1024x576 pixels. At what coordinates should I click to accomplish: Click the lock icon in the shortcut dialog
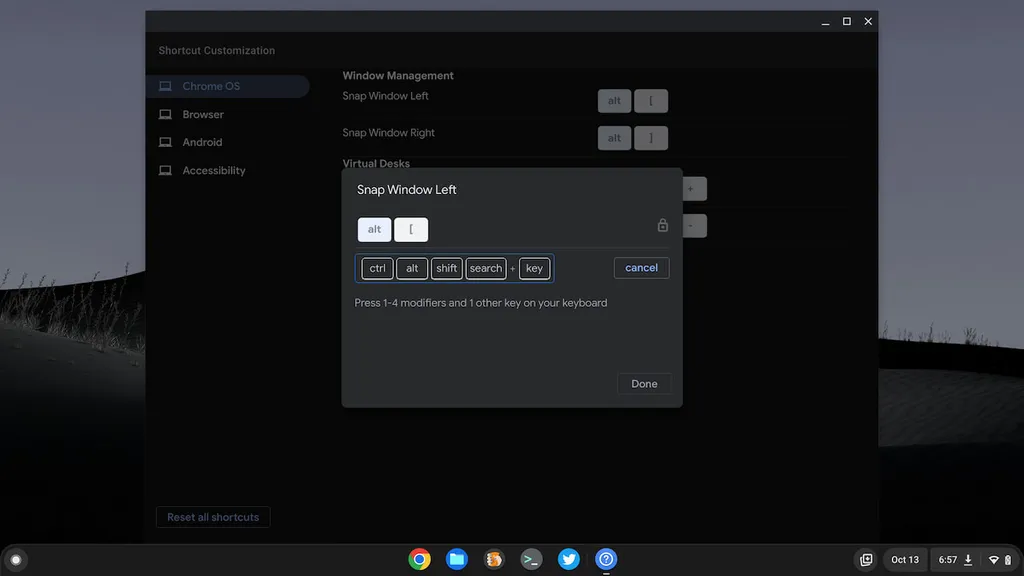(x=662, y=226)
